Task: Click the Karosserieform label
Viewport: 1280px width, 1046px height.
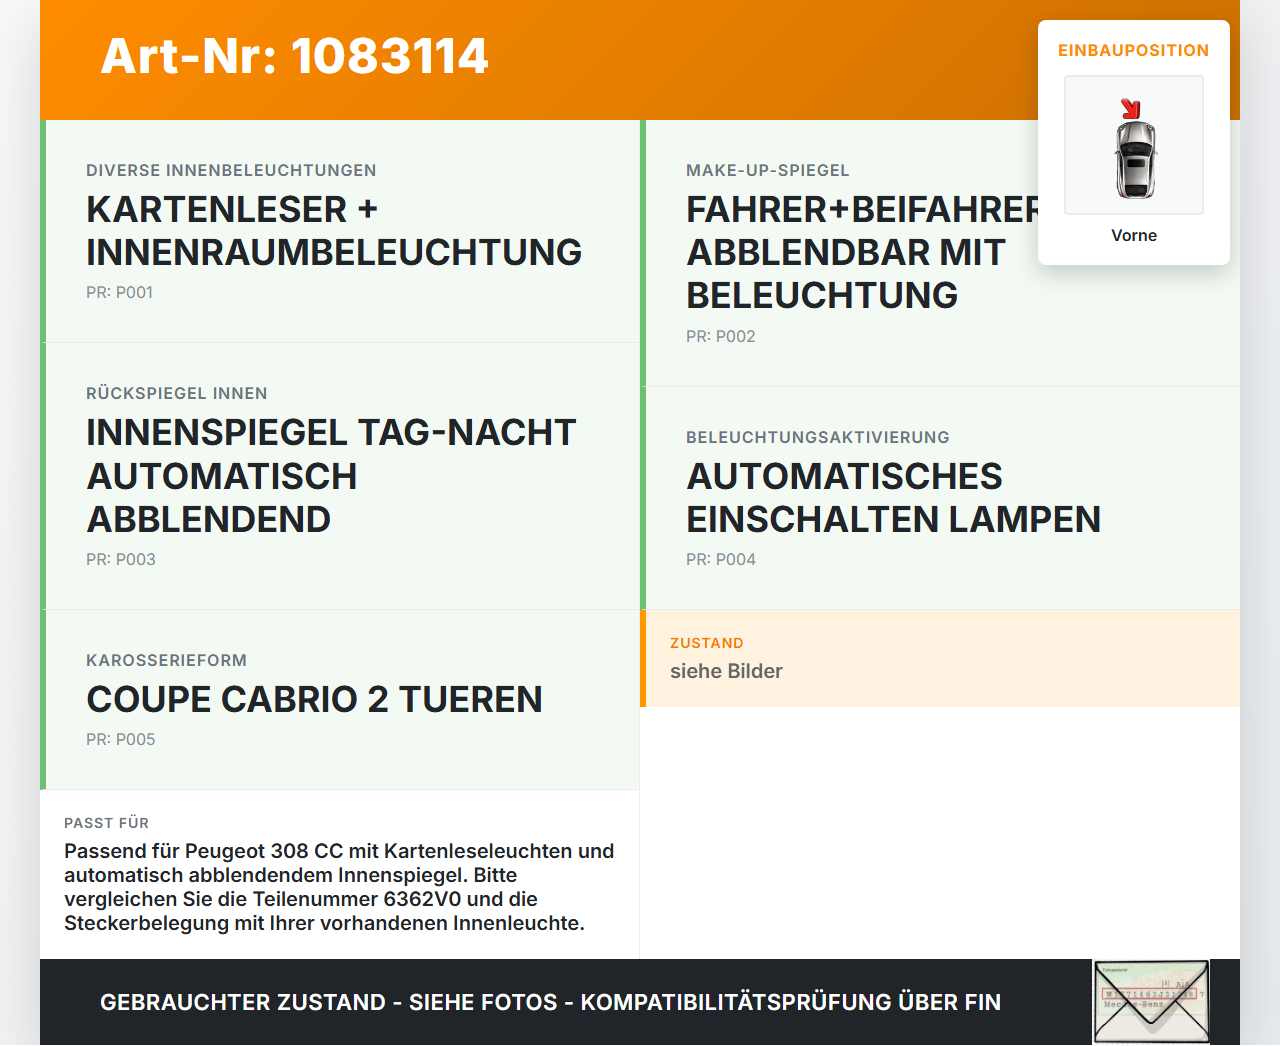Action: click(x=166, y=661)
